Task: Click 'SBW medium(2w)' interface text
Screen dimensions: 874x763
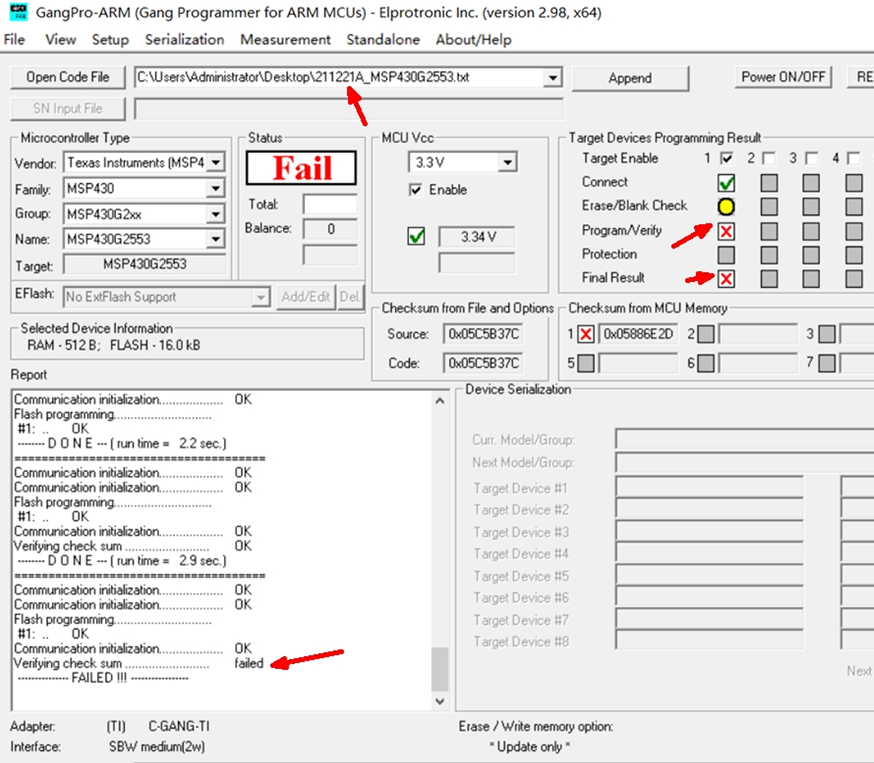Action: point(157,747)
